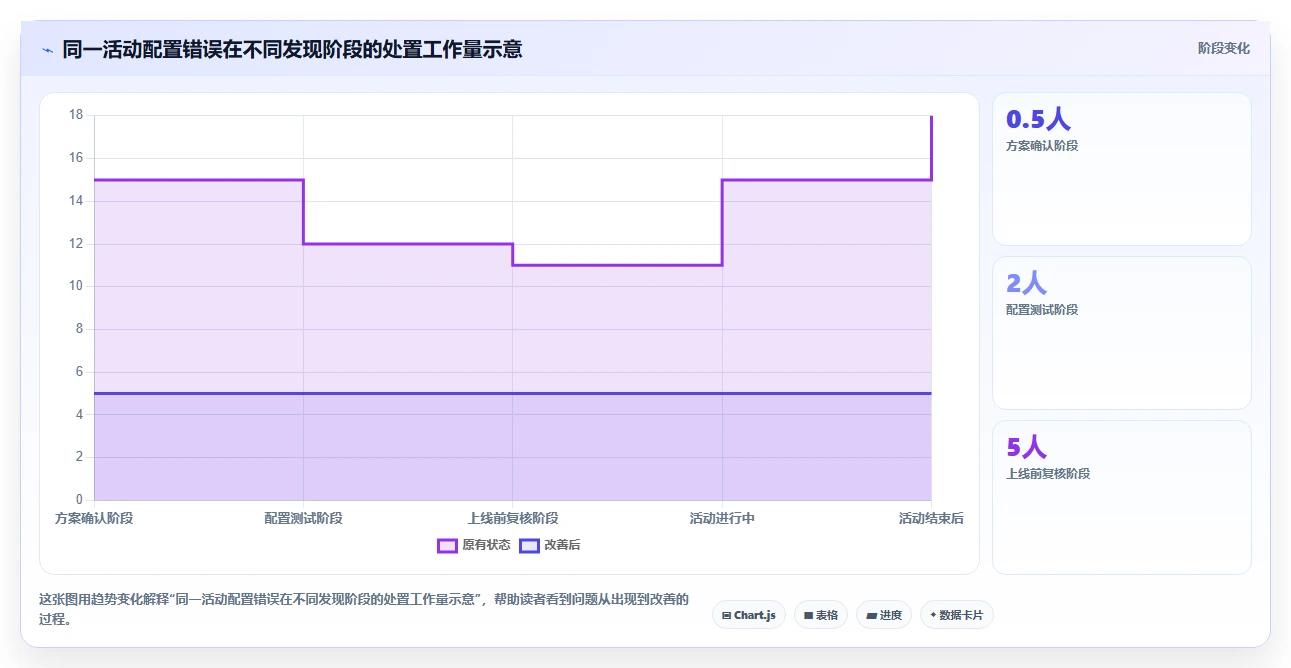Screen dimensions: 1291x668
Task: Click the y-axis value 4
Action: tap(80, 414)
